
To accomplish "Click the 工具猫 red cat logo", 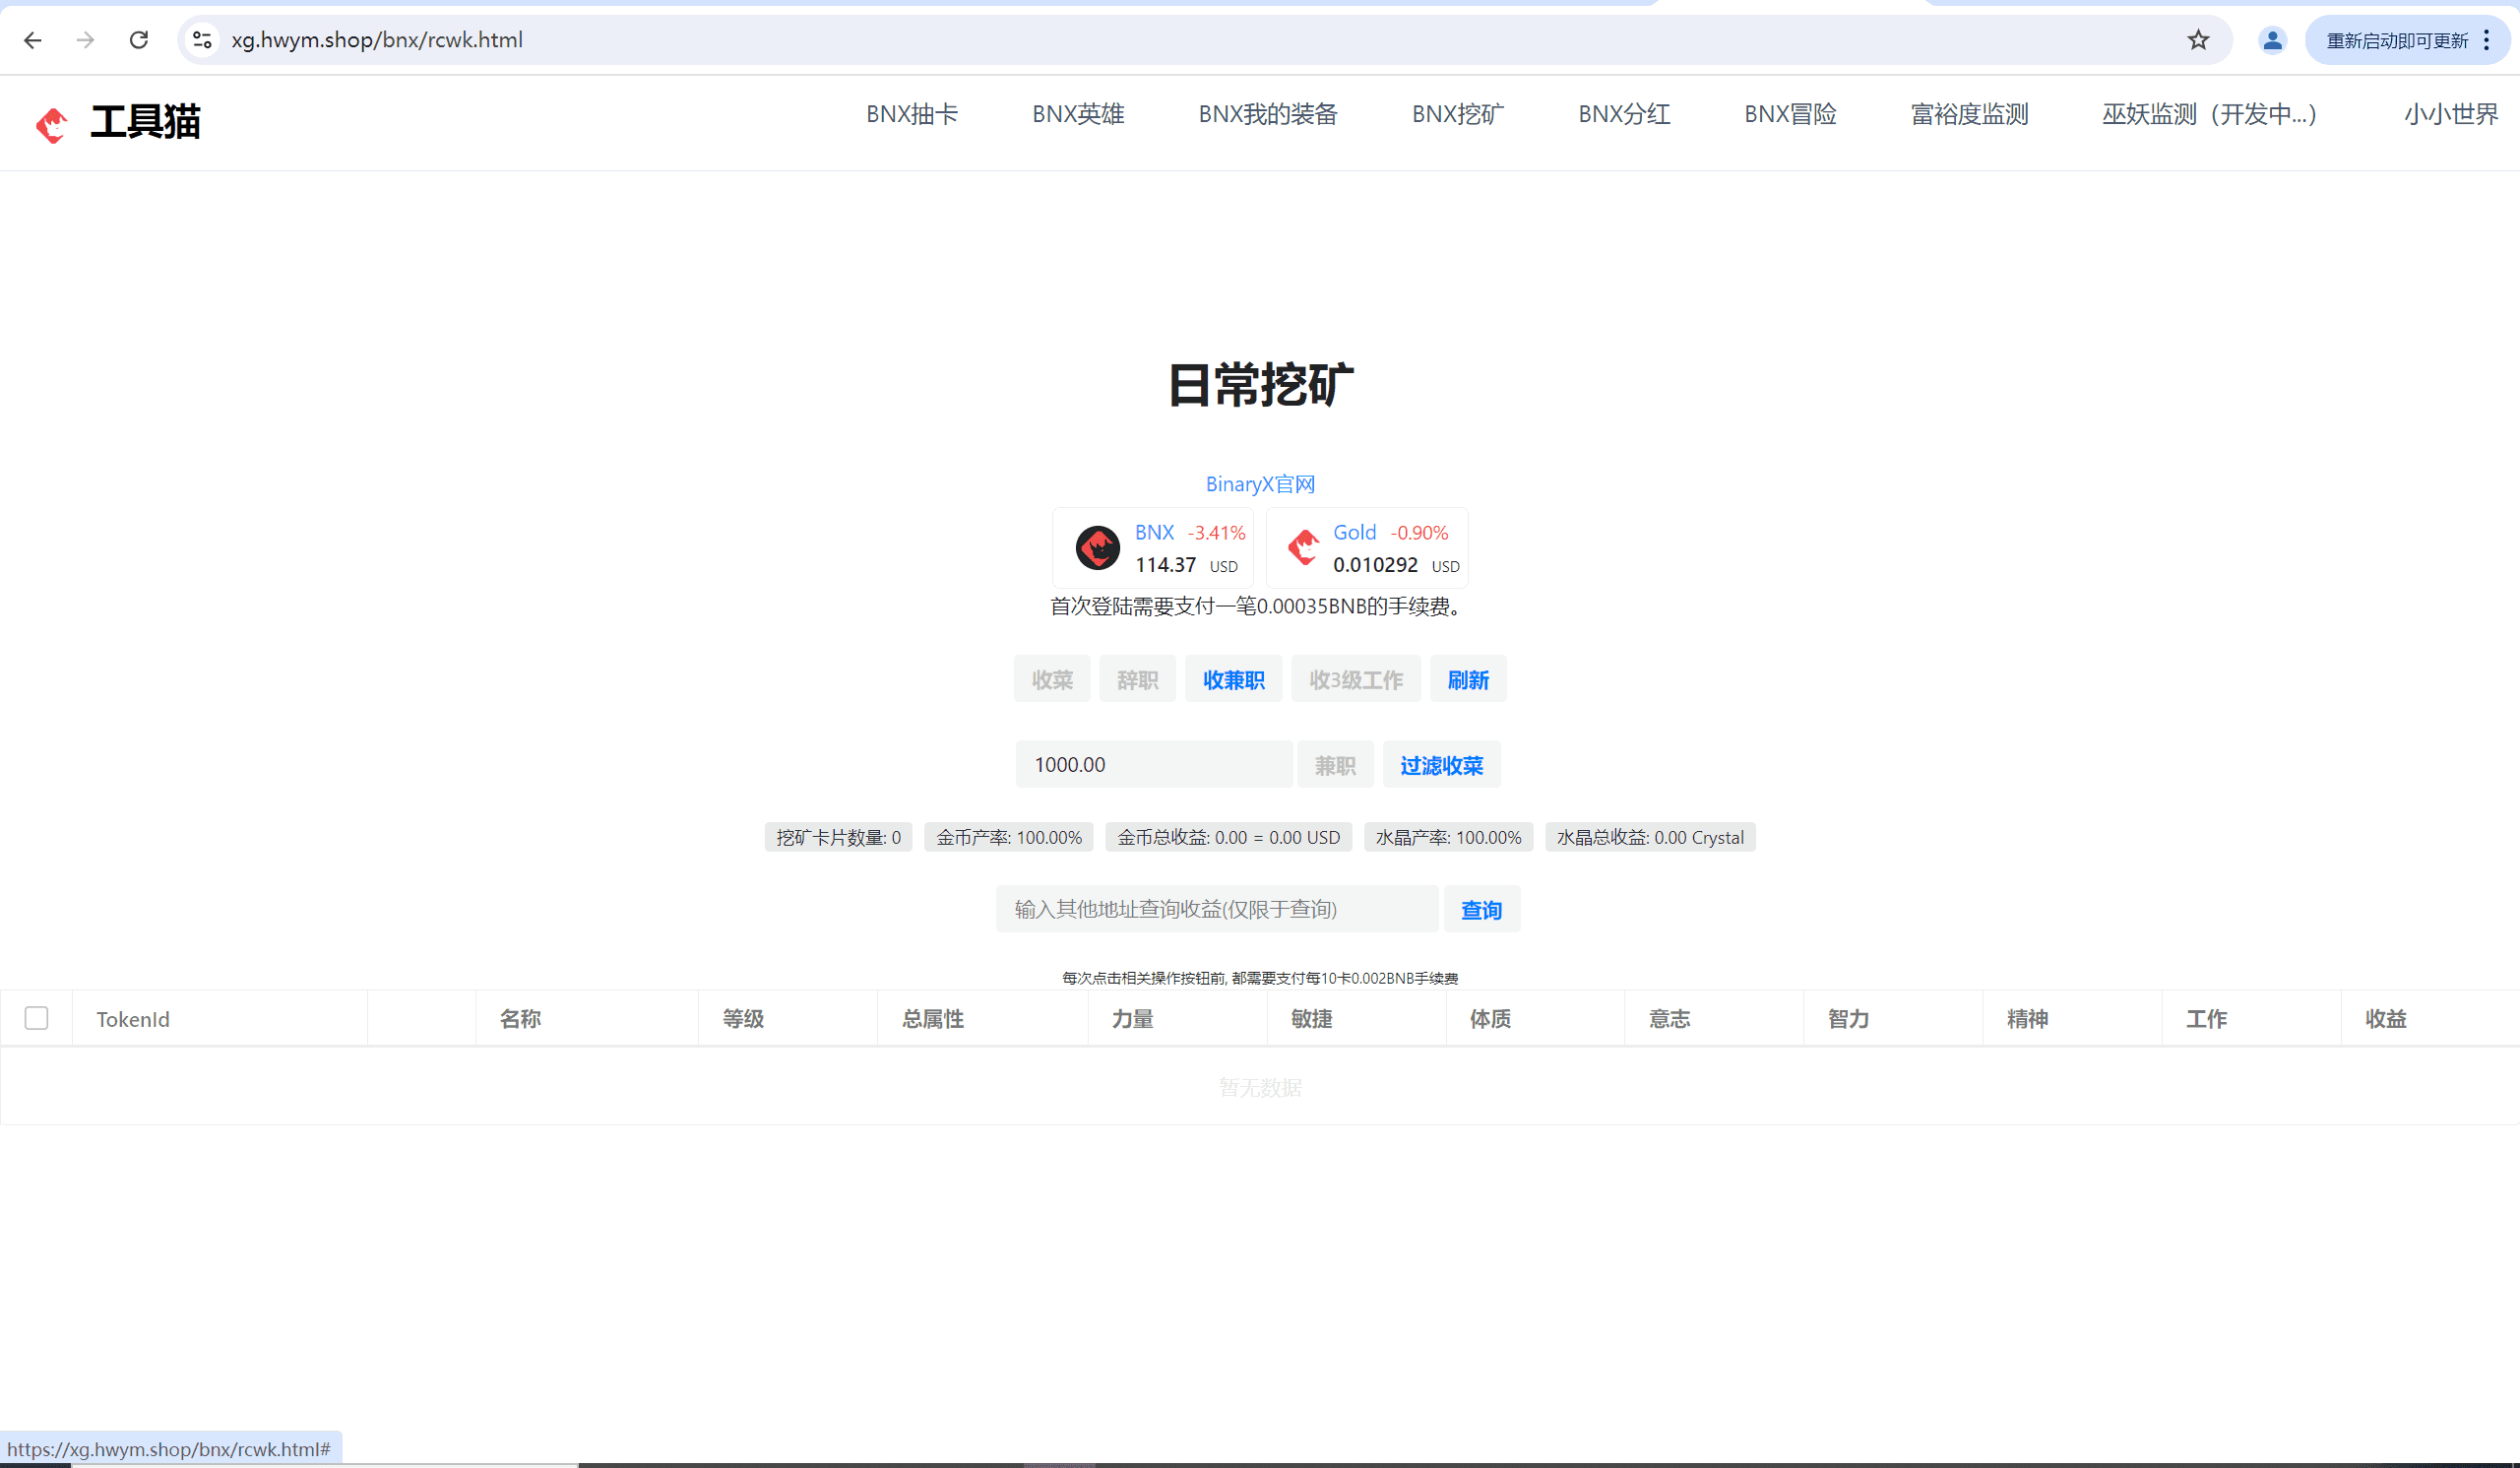I will click(51, 124).
